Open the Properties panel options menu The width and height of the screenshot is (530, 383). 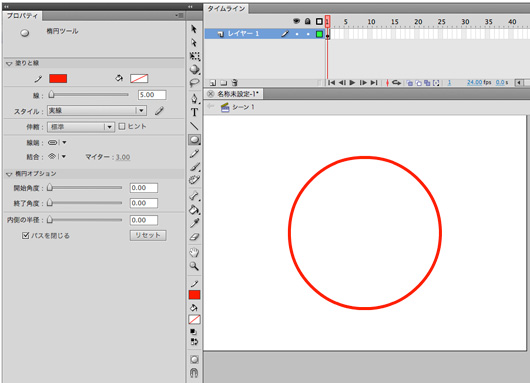179,15
